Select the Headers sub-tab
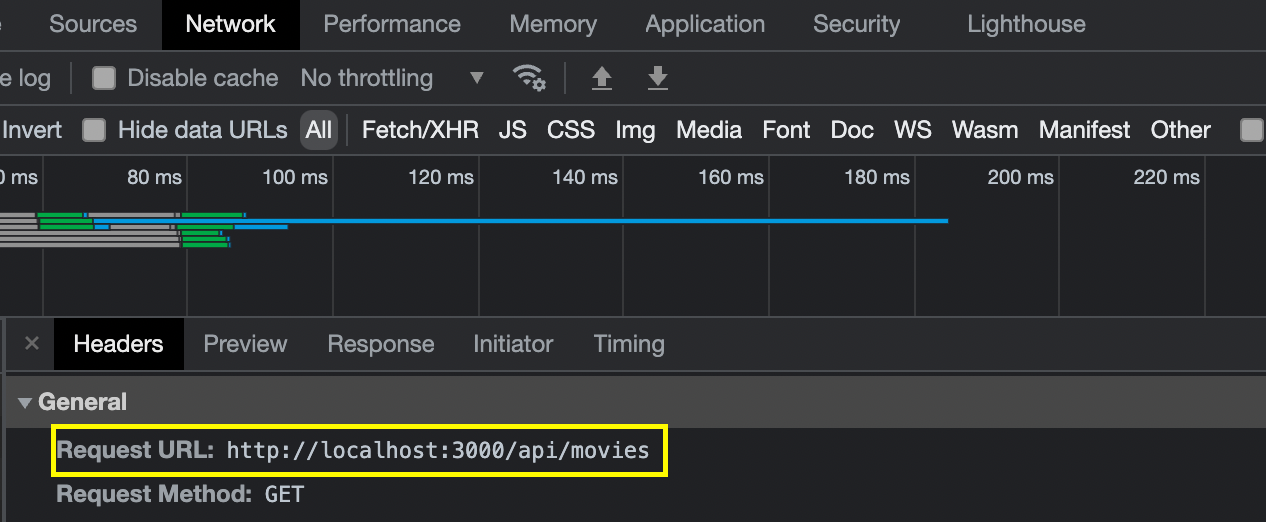The height and width of the screenshot is (522, 1266). tap(118, 344)
